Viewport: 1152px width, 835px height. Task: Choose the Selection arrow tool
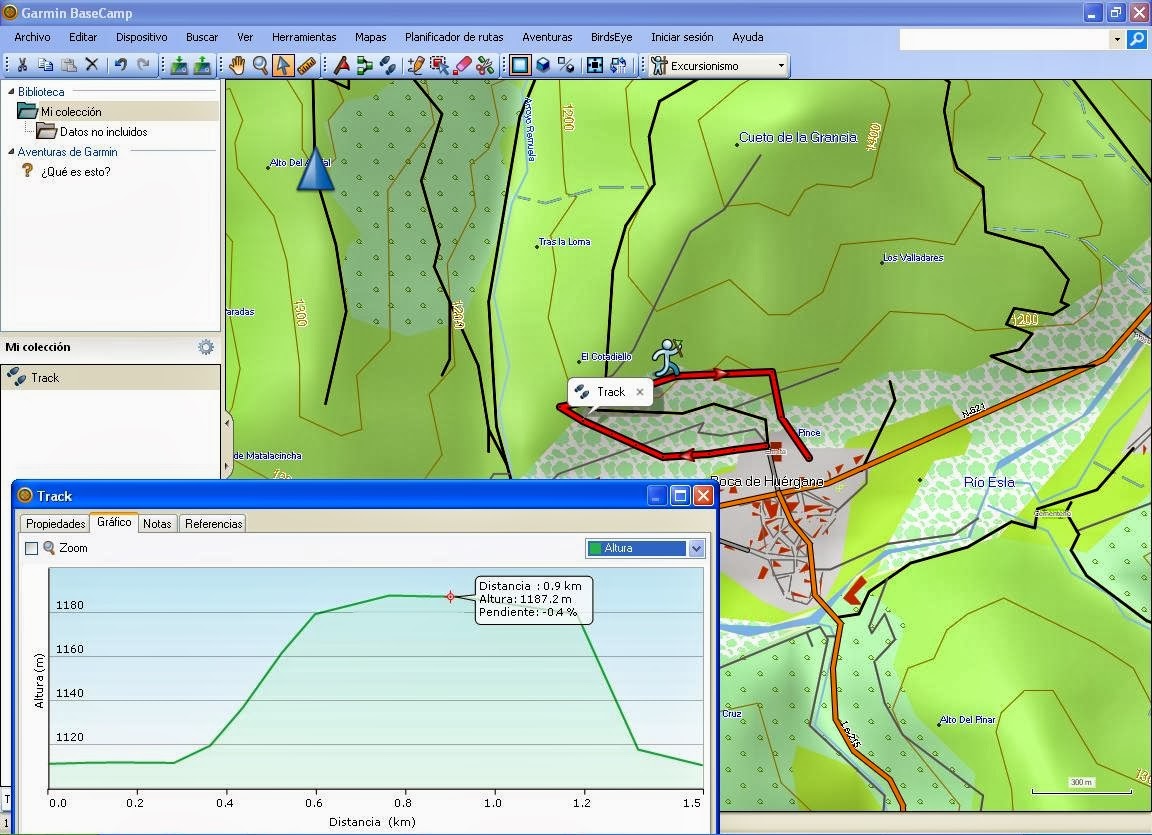284,64
